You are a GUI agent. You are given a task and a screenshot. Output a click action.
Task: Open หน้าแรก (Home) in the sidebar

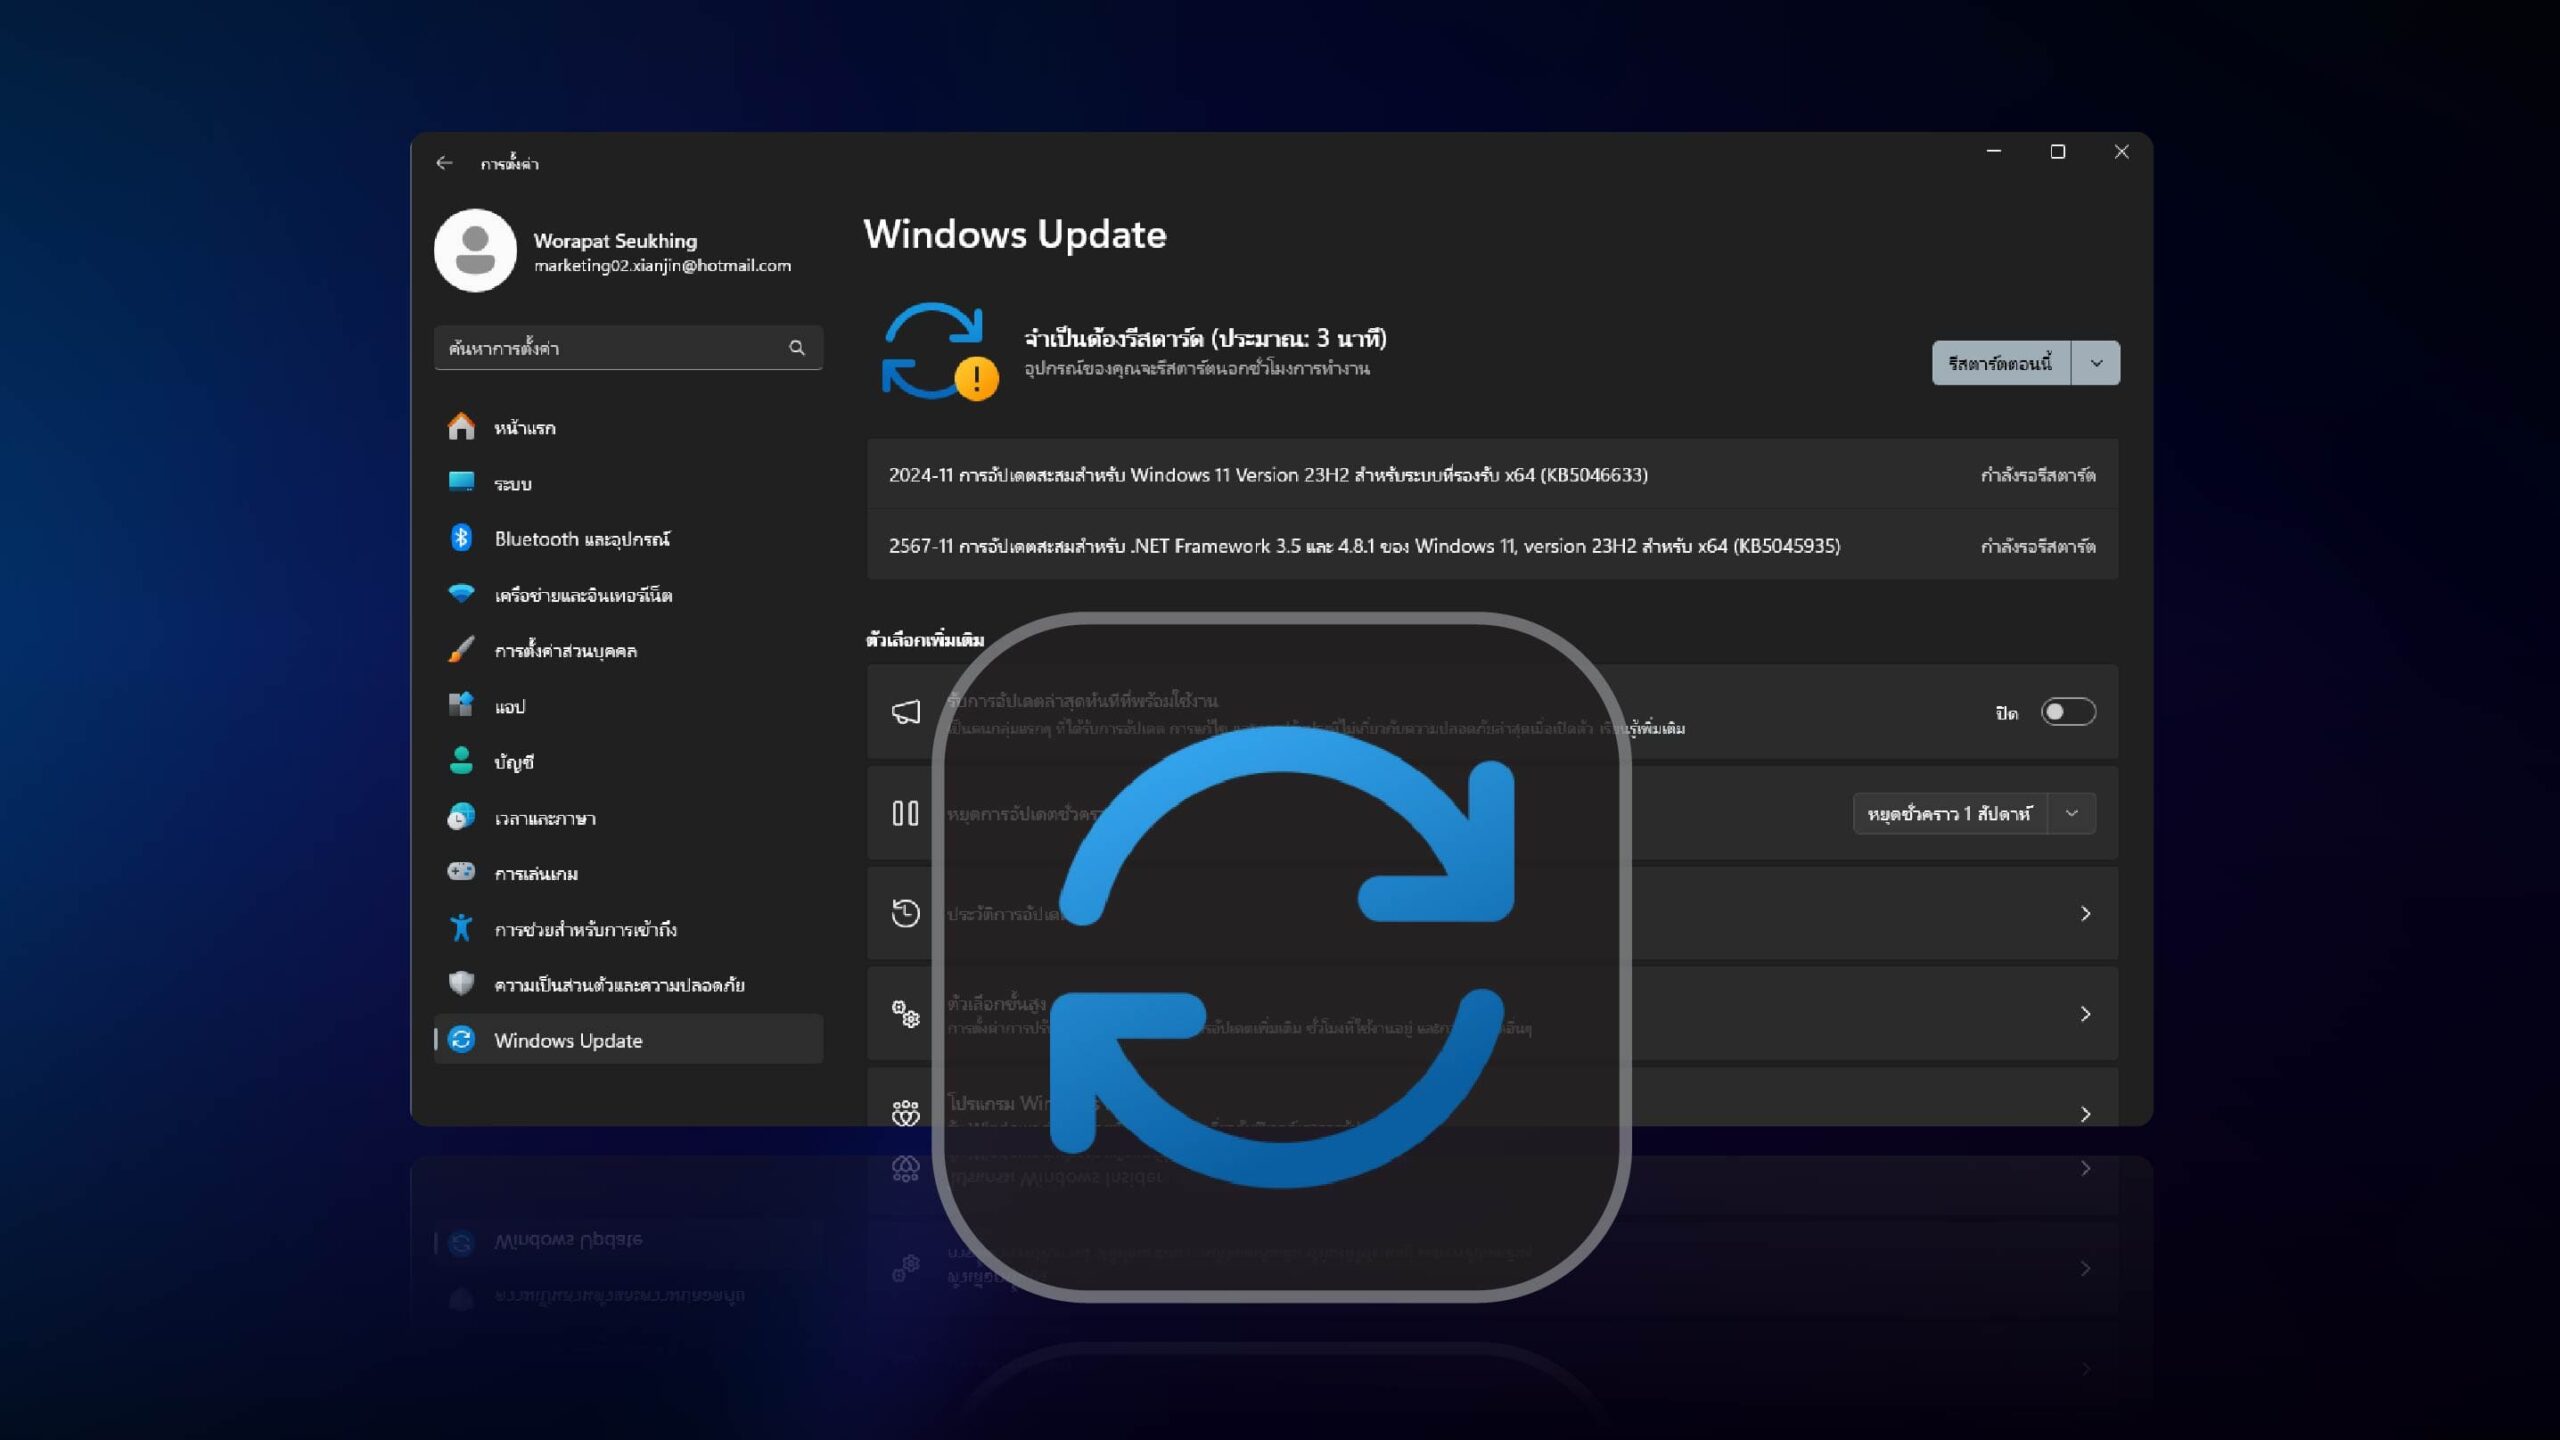click(x=628, y=427)
